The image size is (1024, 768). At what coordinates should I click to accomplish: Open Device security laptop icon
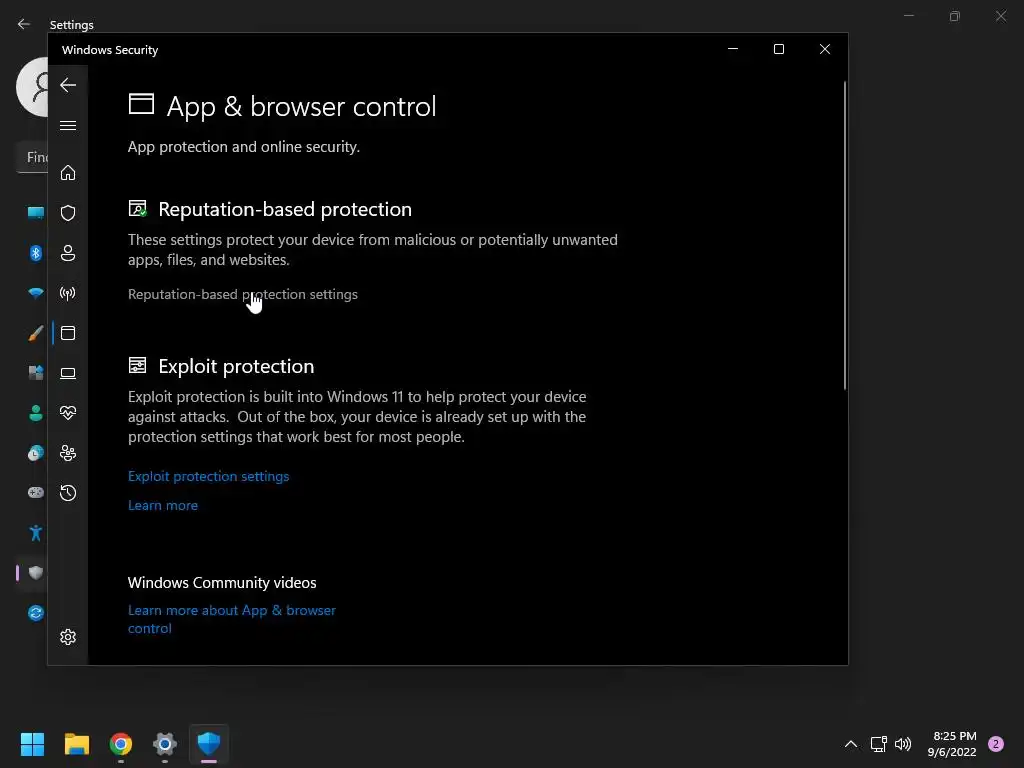(x=68, y=373)
